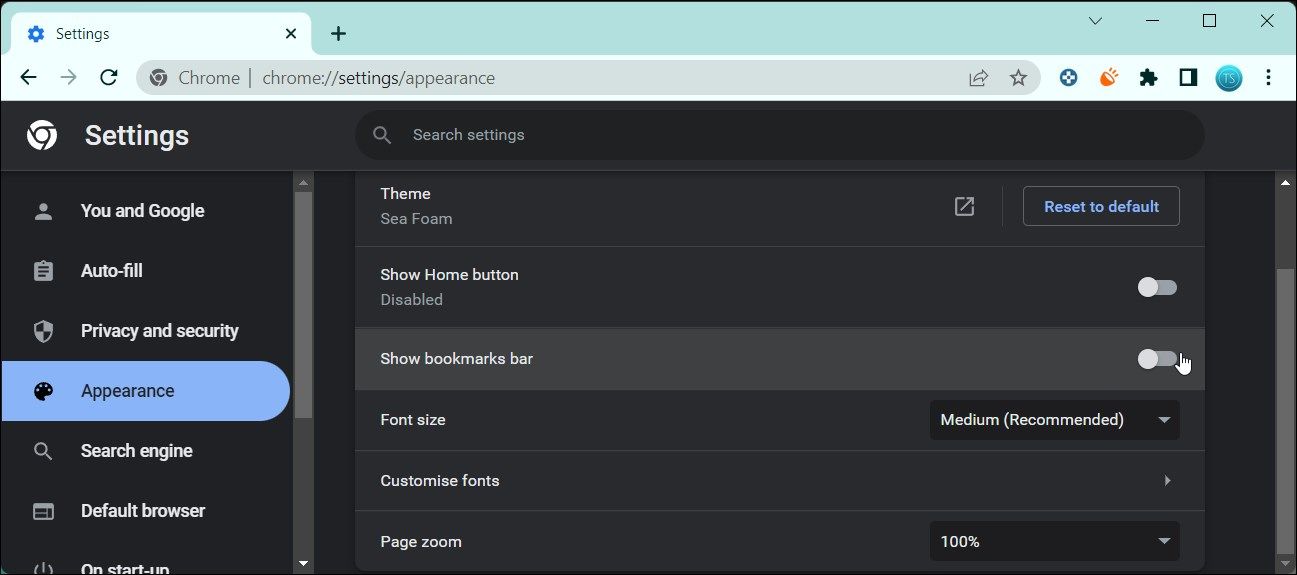The height and width of the screenshot is (575, 1297).
Task: Open Page zoom dropdown
Action: [x=1054, y=541]
